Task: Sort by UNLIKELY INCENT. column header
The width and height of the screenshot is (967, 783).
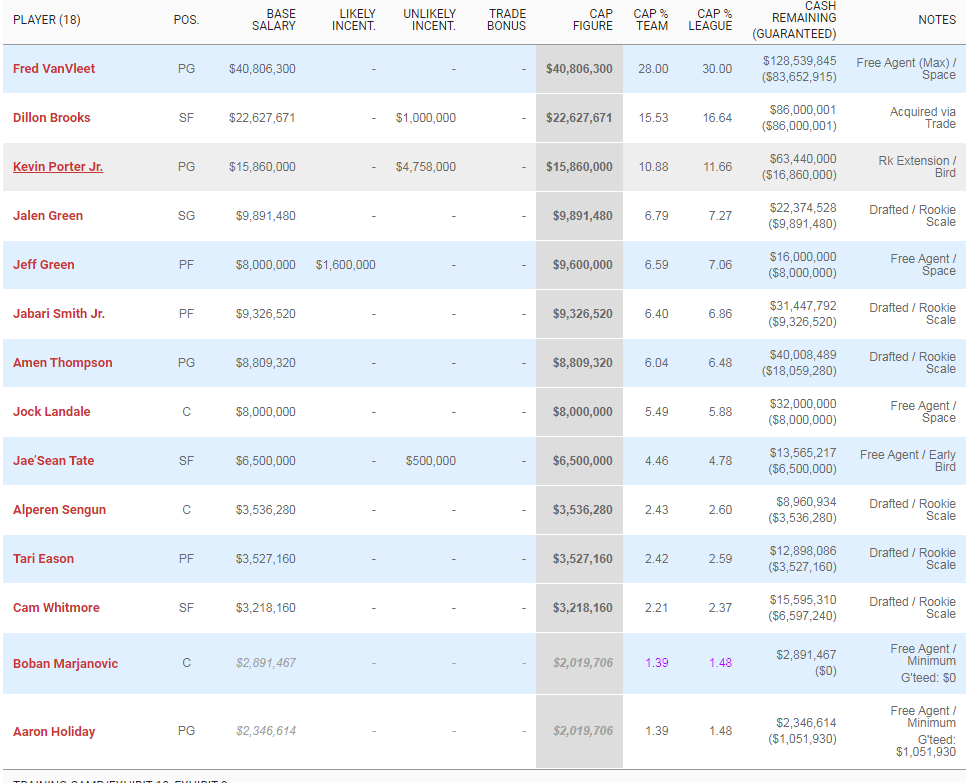Action: tap(429, 20)
